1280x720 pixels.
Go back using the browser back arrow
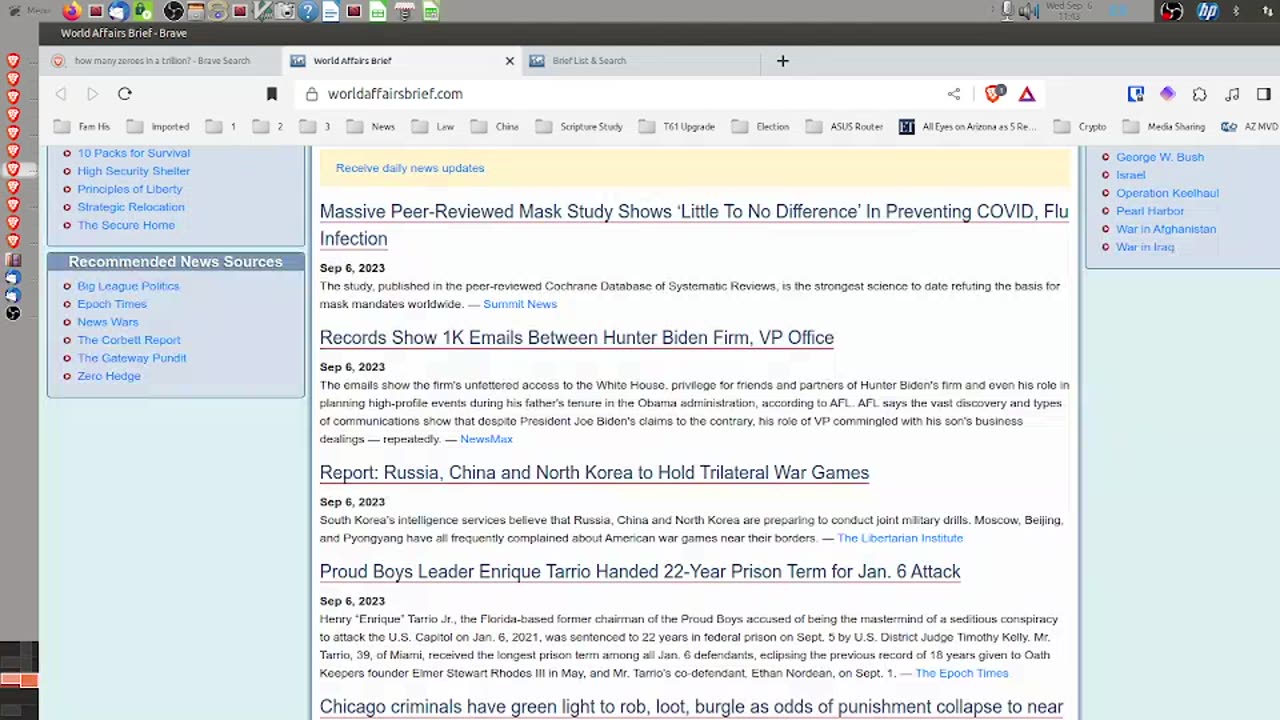(61, 94)
